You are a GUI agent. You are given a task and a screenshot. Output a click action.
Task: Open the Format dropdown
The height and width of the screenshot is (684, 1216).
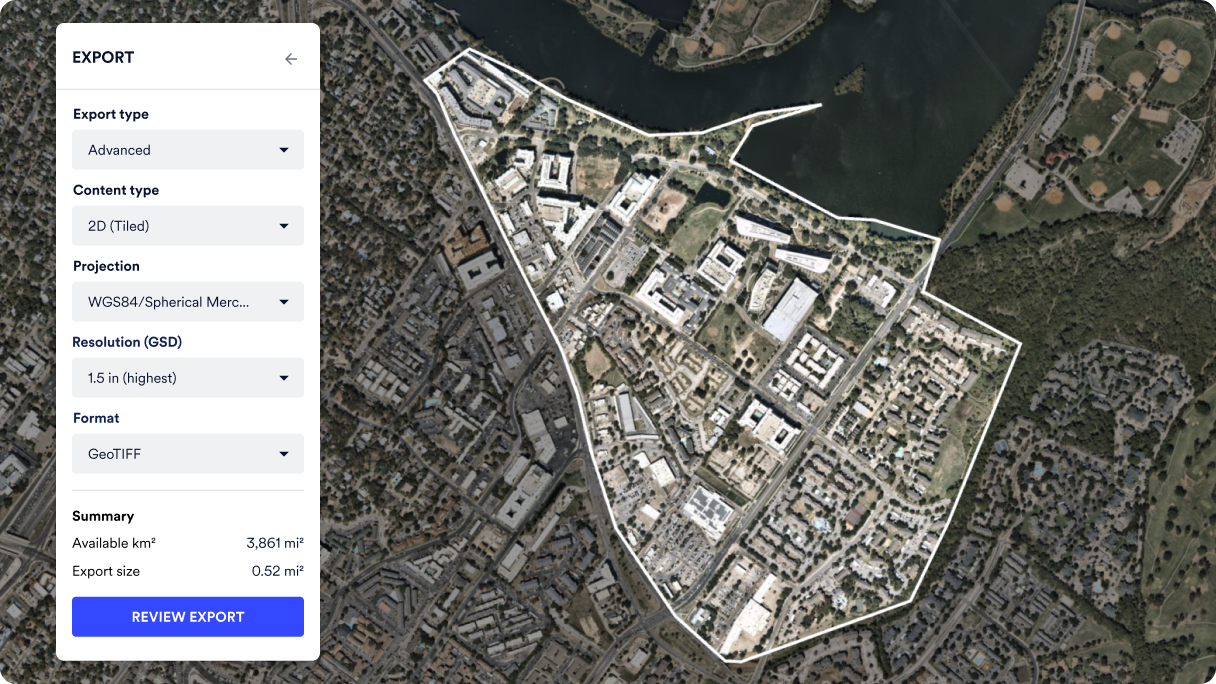pos(187,453)
